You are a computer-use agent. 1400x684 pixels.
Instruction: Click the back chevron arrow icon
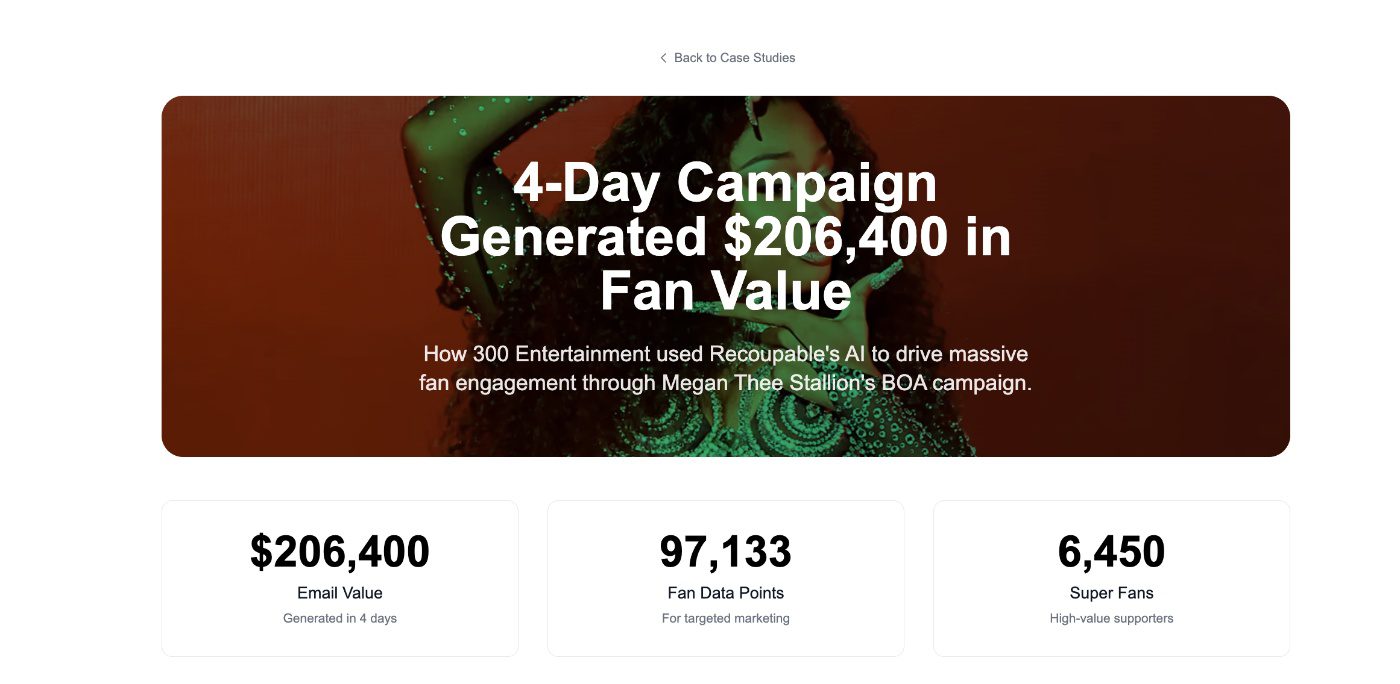tap(663, 57)
